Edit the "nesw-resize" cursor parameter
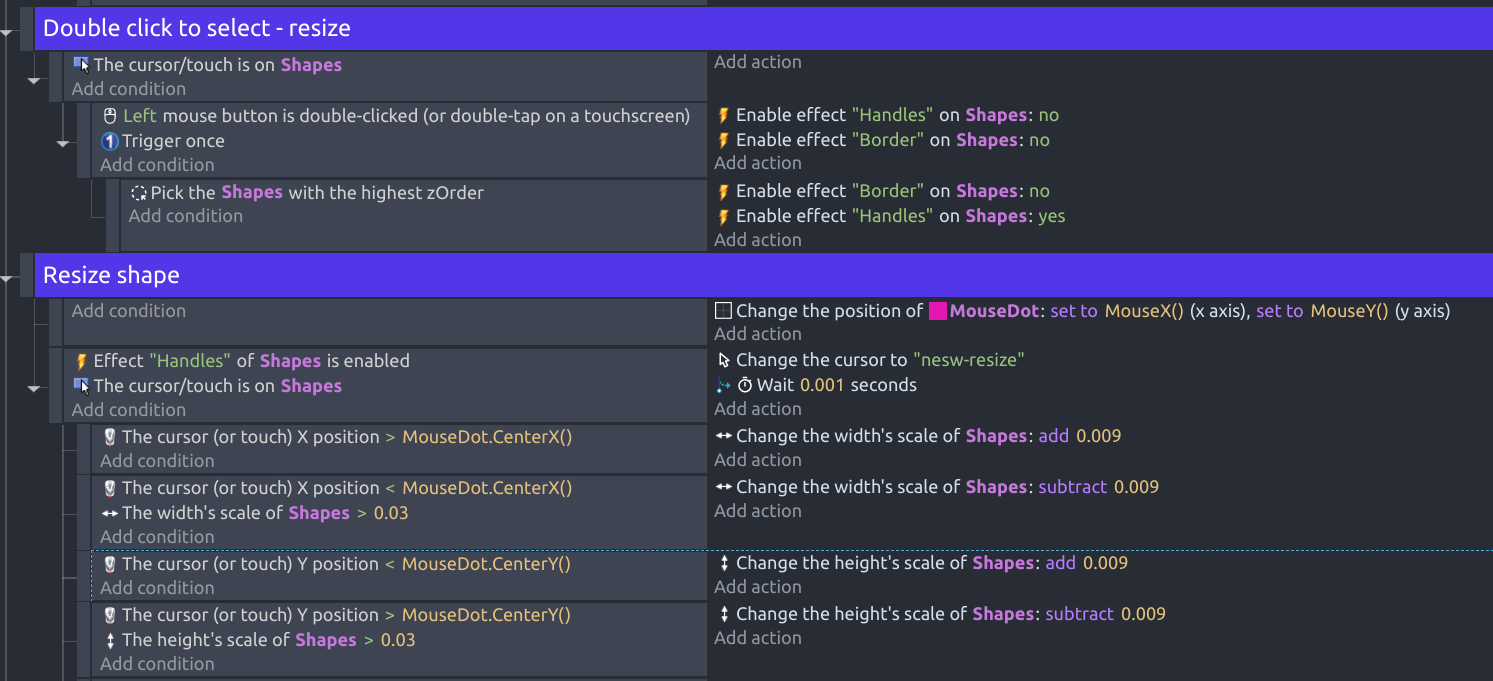1493x681 pixels. click(x=969, y=360)
